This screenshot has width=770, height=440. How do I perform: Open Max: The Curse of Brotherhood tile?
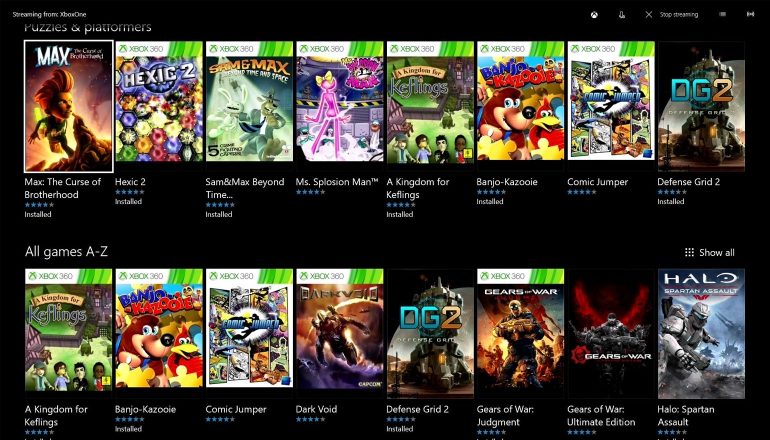tap(68, 106)
